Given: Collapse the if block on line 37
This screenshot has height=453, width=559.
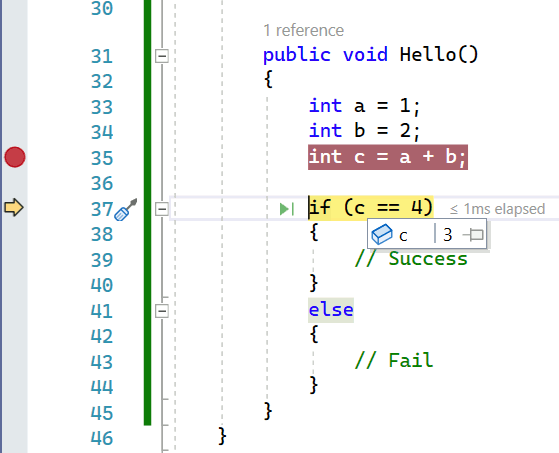Looking at the screenshot, I should click(162, 209).
